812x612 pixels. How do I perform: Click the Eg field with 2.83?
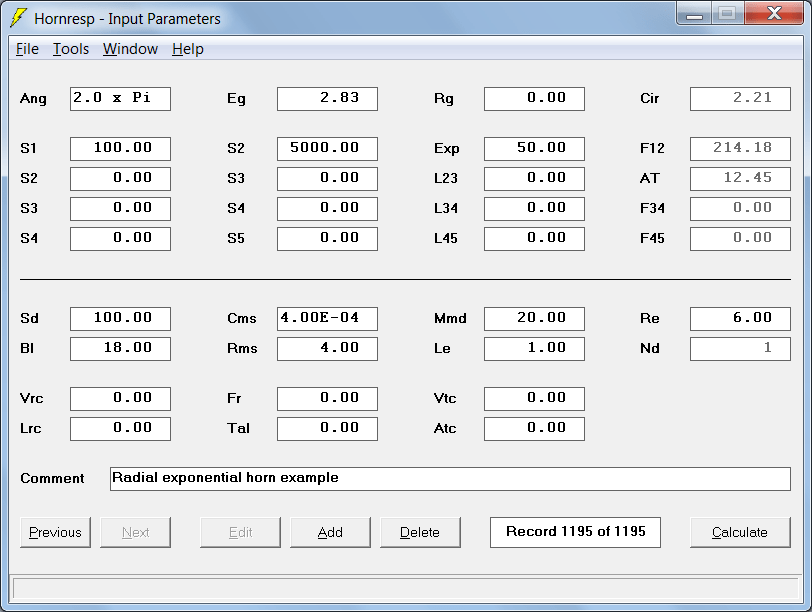click(x=327, y=98)
